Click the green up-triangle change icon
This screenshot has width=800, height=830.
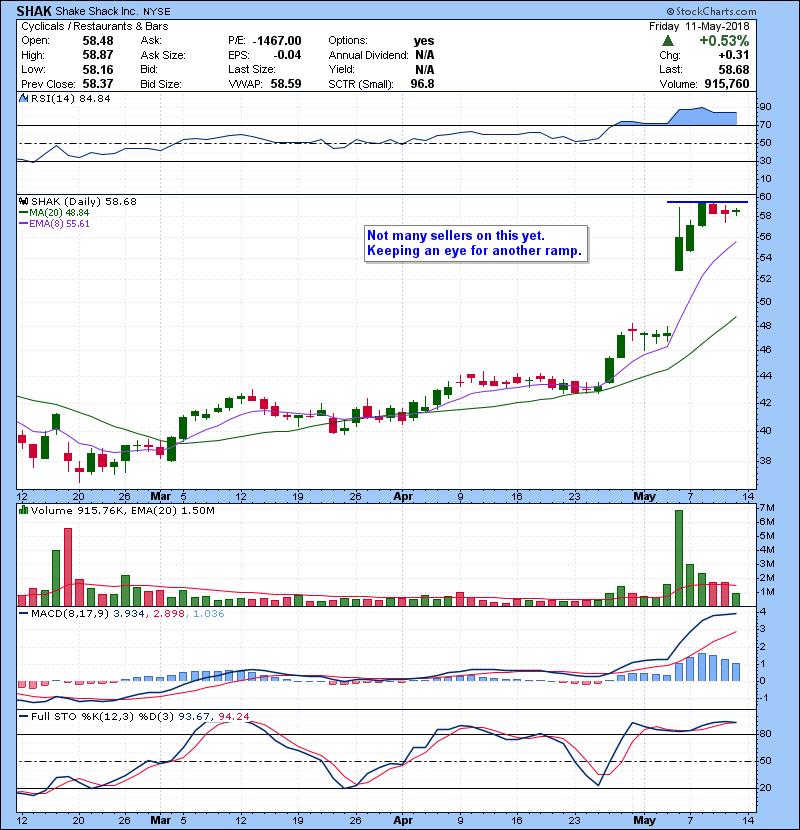[x=668, y=41]
